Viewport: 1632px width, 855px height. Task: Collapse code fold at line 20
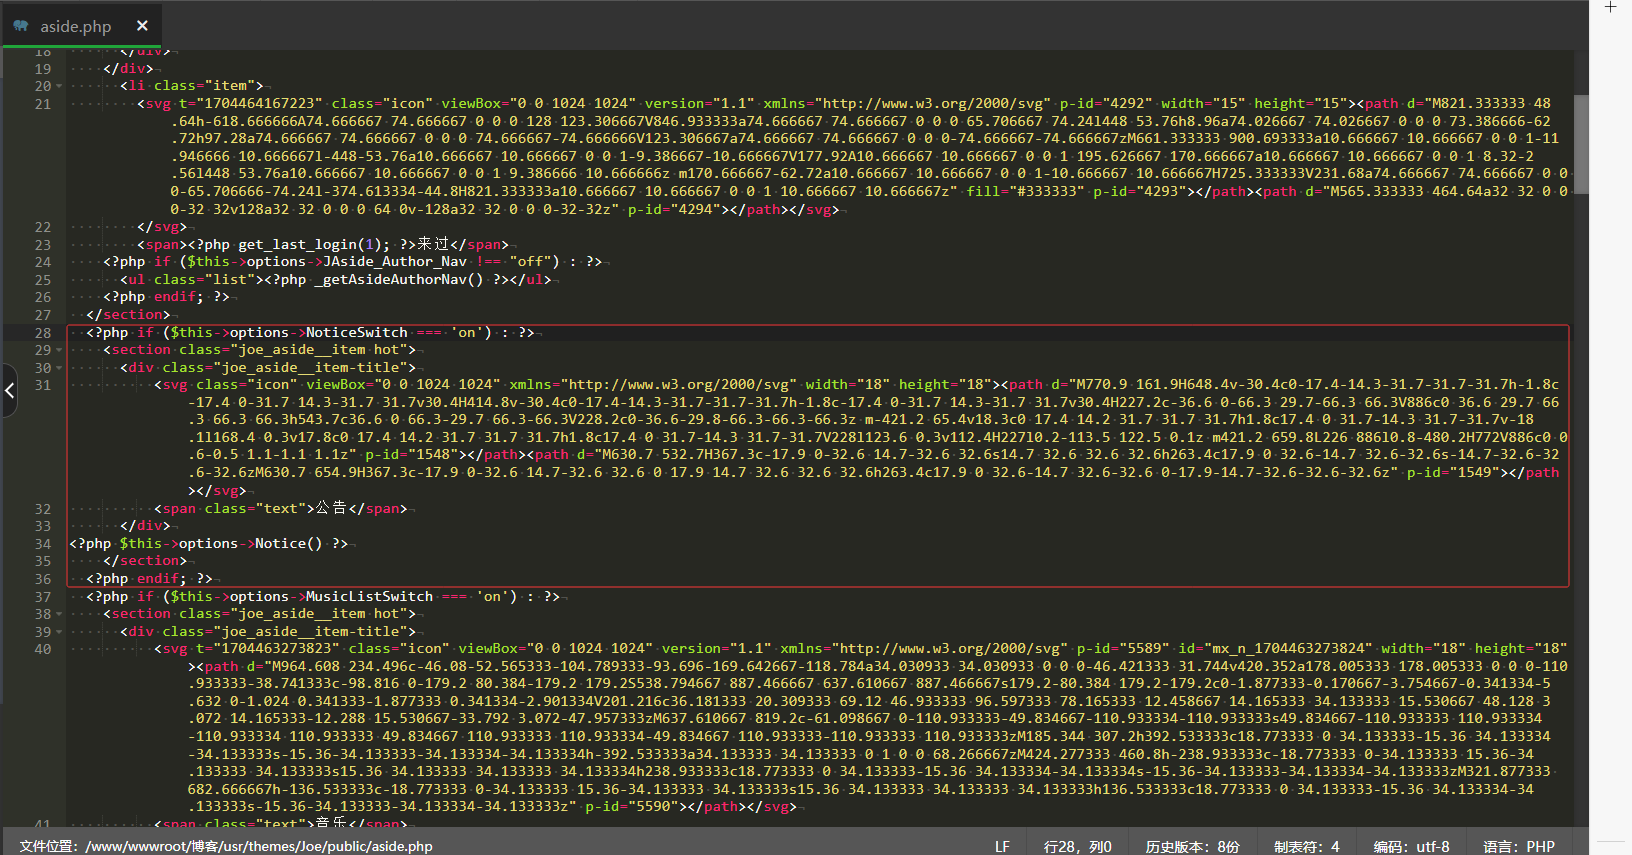coord(59,87)
